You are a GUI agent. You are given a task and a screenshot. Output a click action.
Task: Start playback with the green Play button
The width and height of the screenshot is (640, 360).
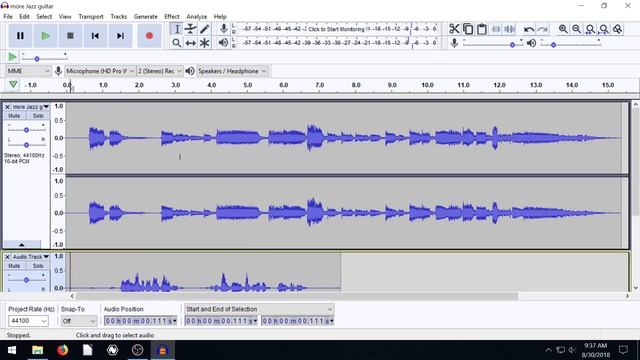(x=45, y=36)
